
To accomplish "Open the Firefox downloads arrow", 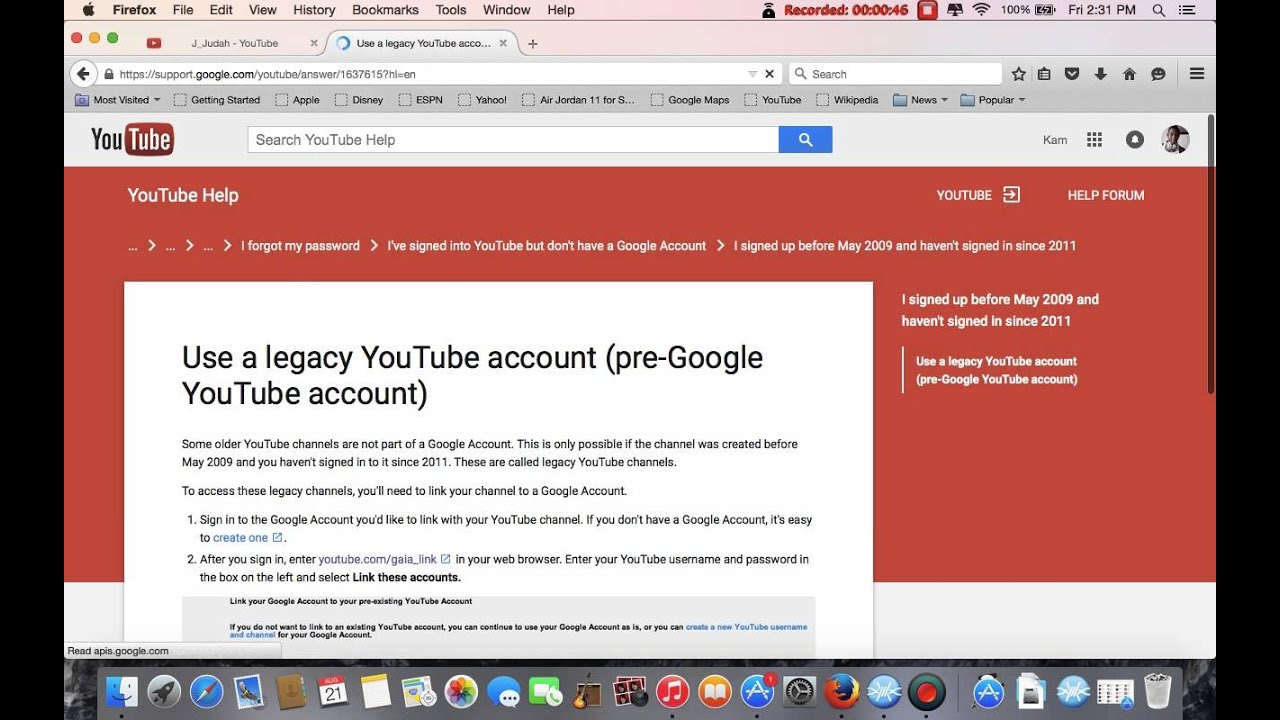I will pyautogui.click(x=1100, y=74).
